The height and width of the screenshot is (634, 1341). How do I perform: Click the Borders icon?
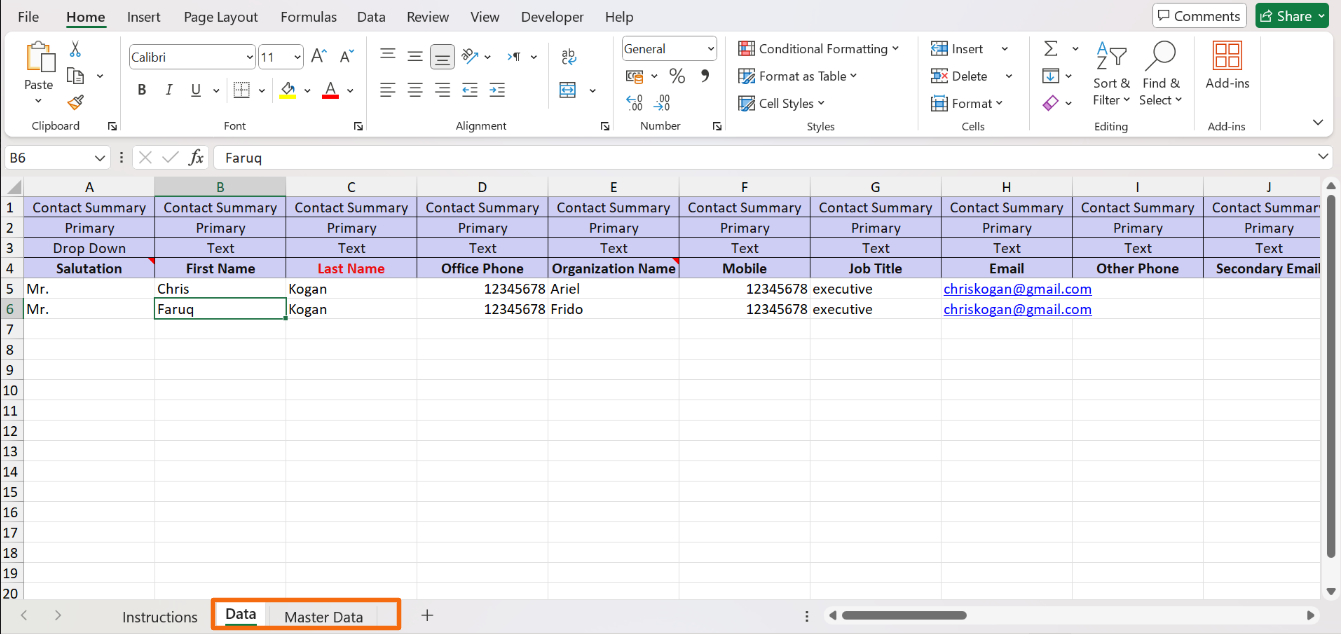240,90
